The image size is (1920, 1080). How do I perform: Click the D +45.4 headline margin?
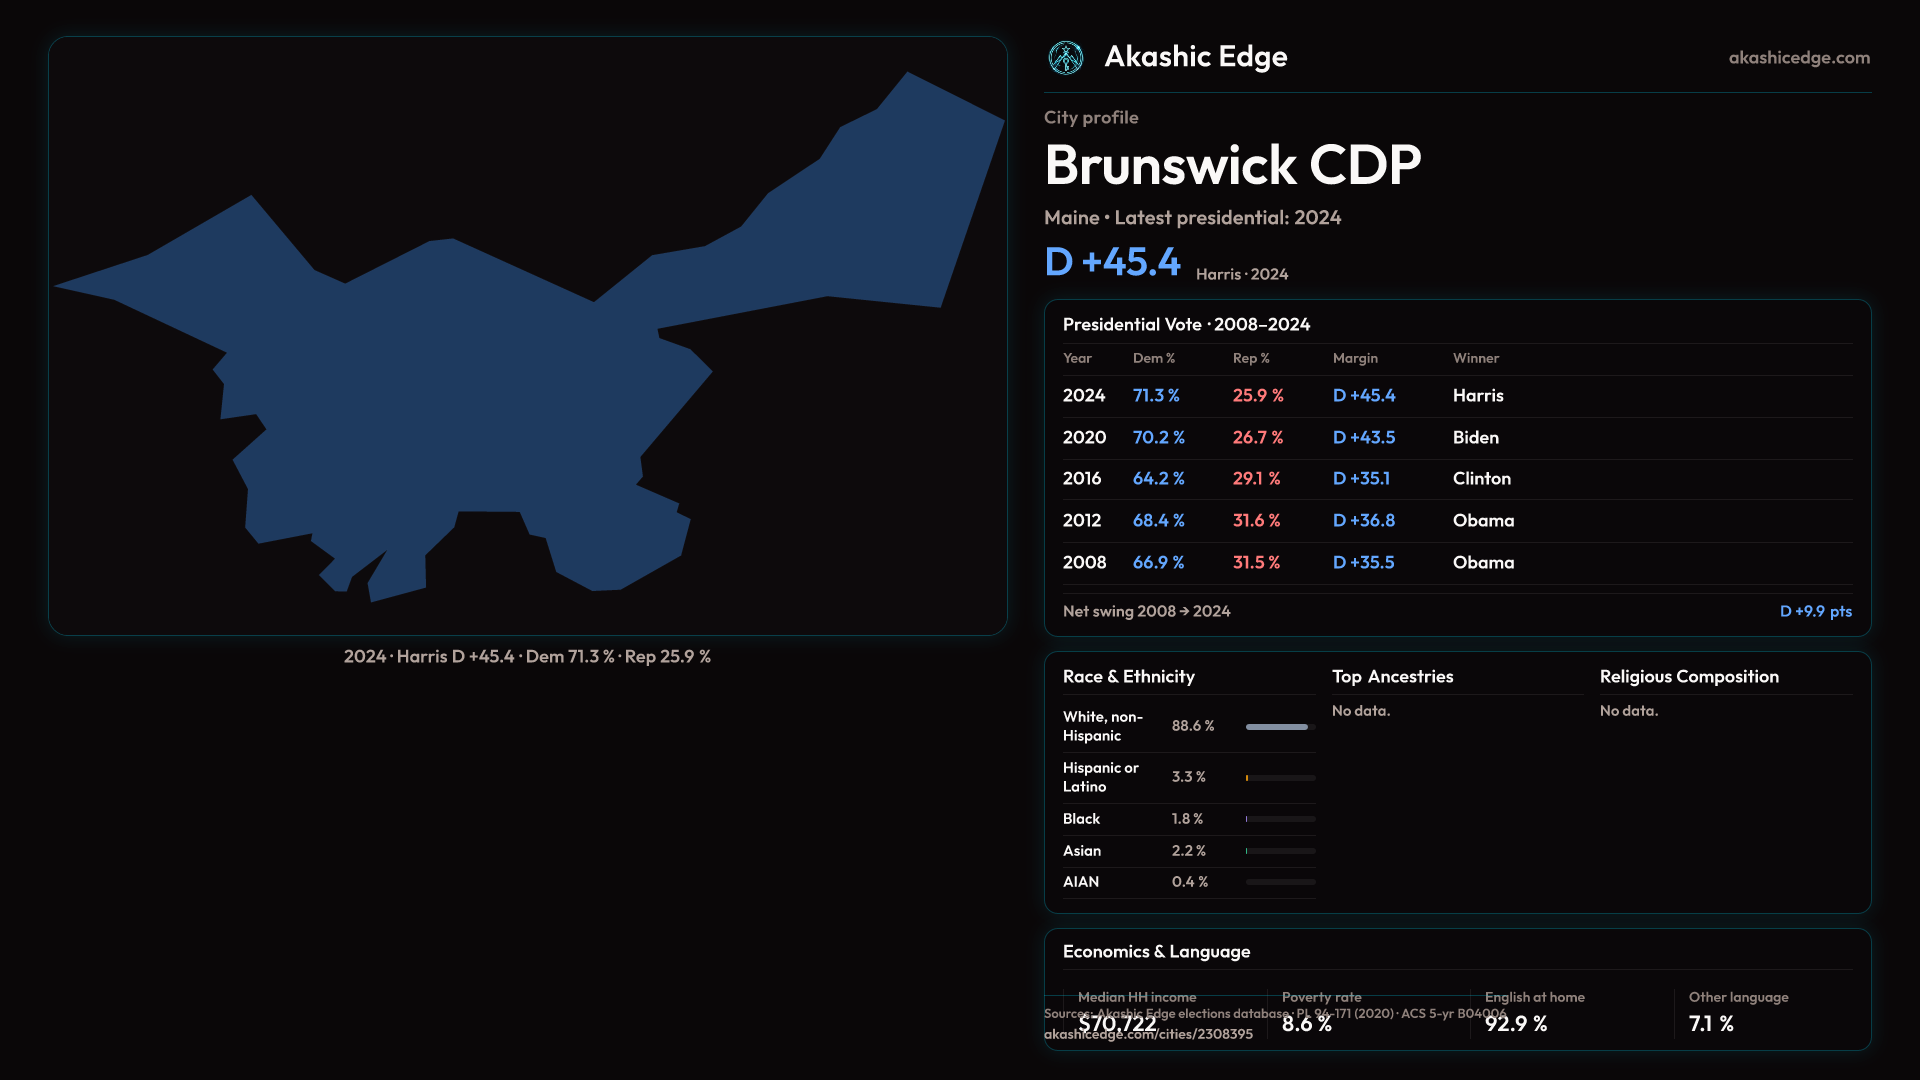(1112, 262)
